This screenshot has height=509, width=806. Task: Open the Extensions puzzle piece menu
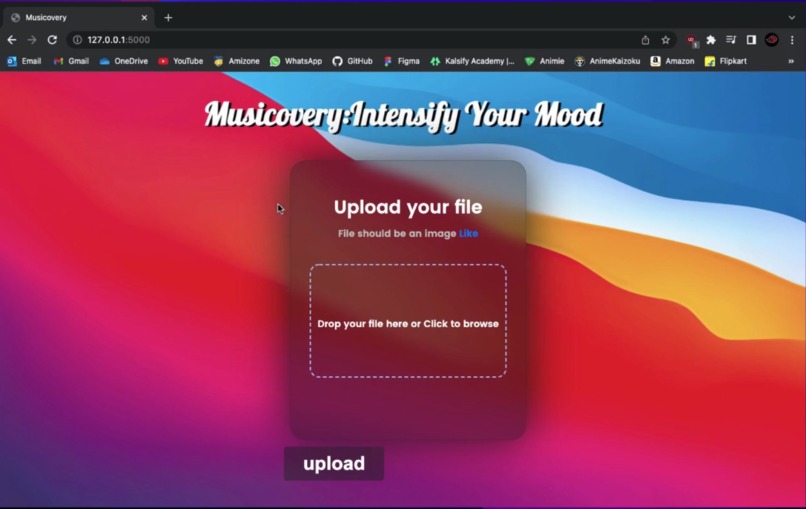tap(711, 40)
